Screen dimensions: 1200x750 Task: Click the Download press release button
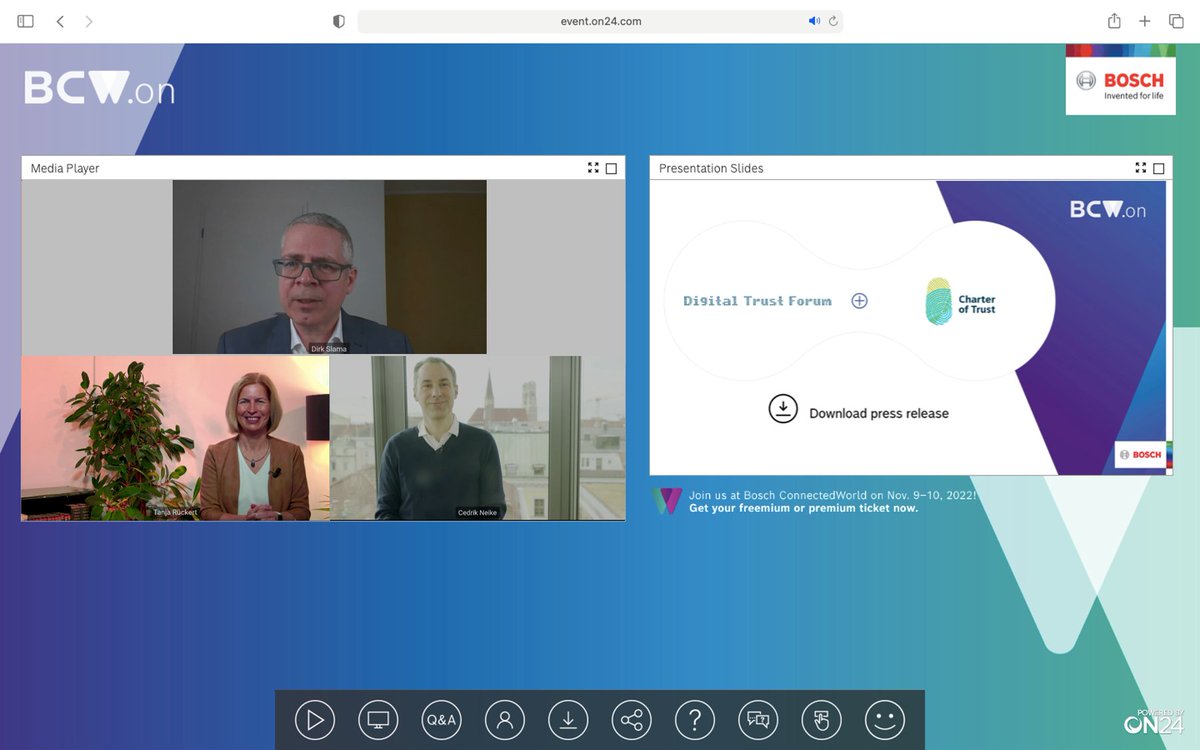pos(858,409)
